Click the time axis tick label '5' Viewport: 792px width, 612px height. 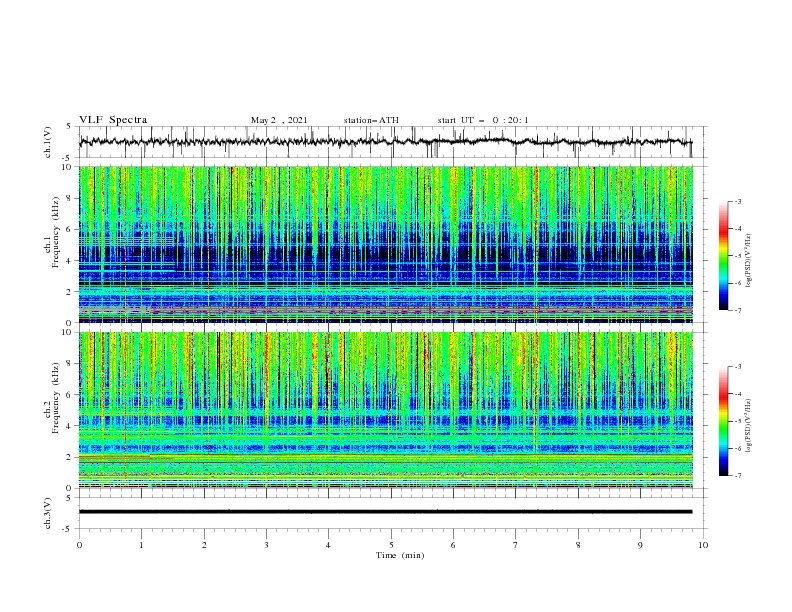[x=391, y=545]
